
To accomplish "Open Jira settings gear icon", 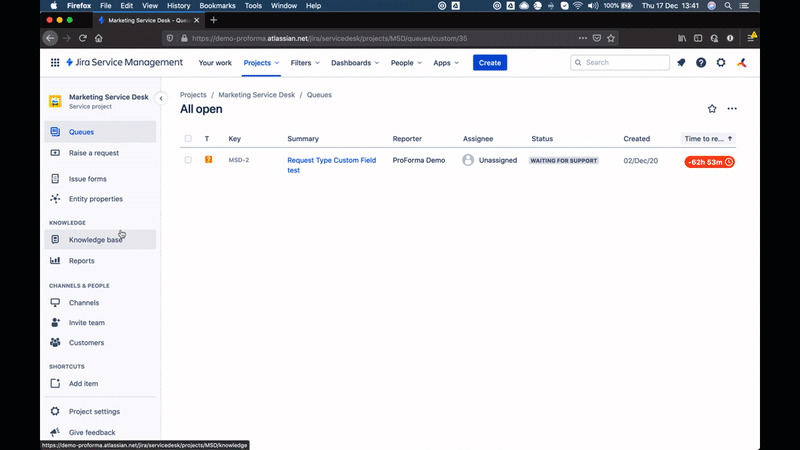I will (721, 62).
